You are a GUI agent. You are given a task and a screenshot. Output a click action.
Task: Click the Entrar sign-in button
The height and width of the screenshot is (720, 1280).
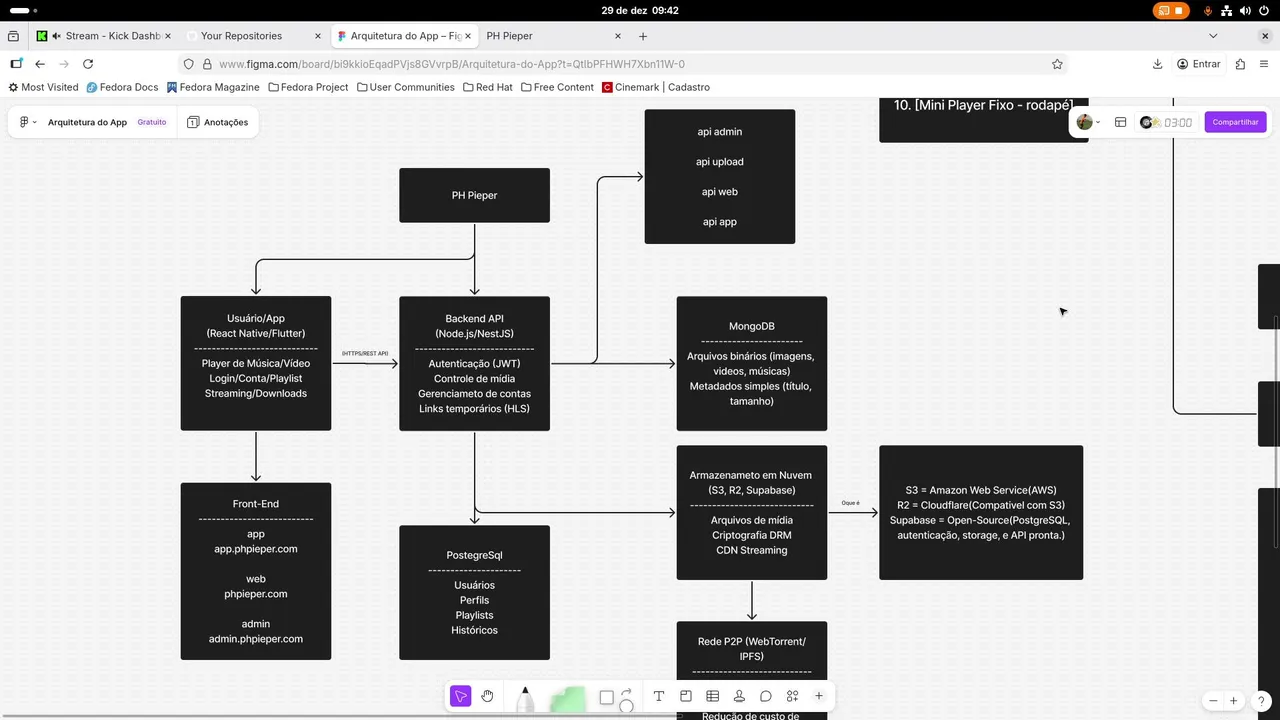1199,64
